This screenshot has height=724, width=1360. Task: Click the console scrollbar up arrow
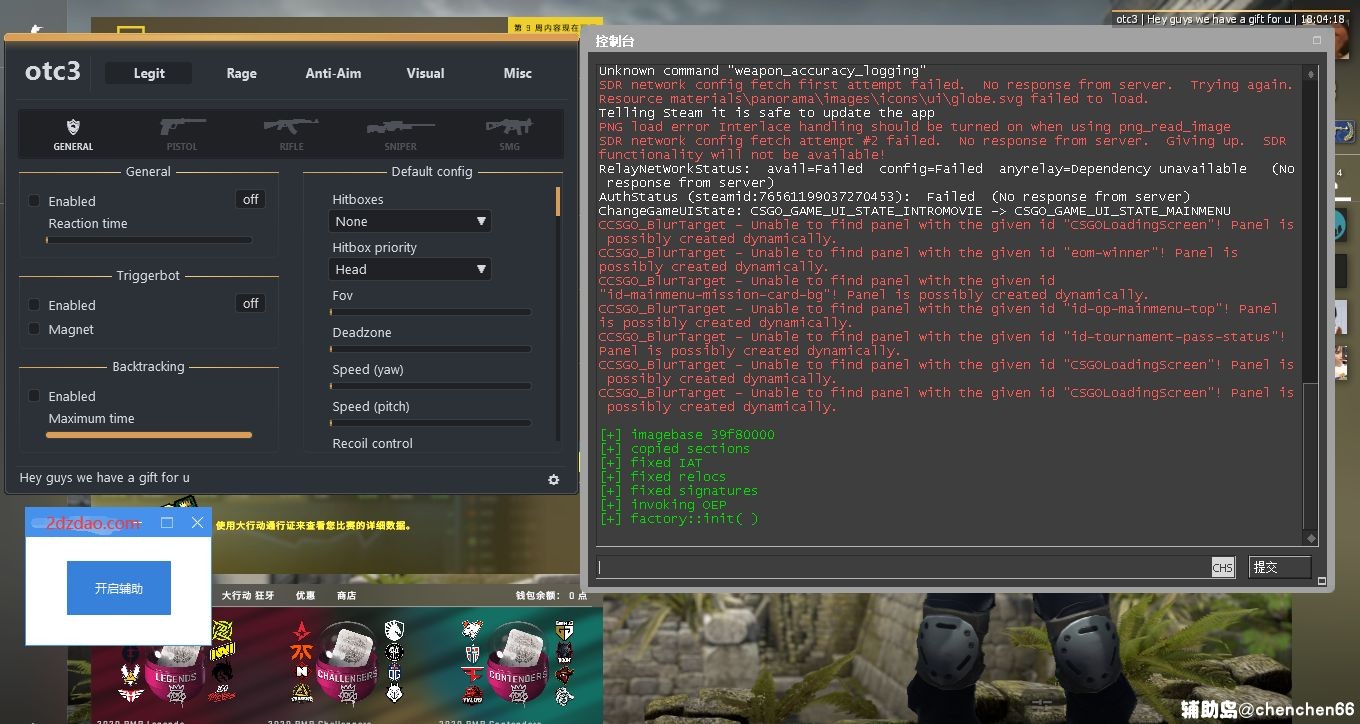coord(1311,75)
